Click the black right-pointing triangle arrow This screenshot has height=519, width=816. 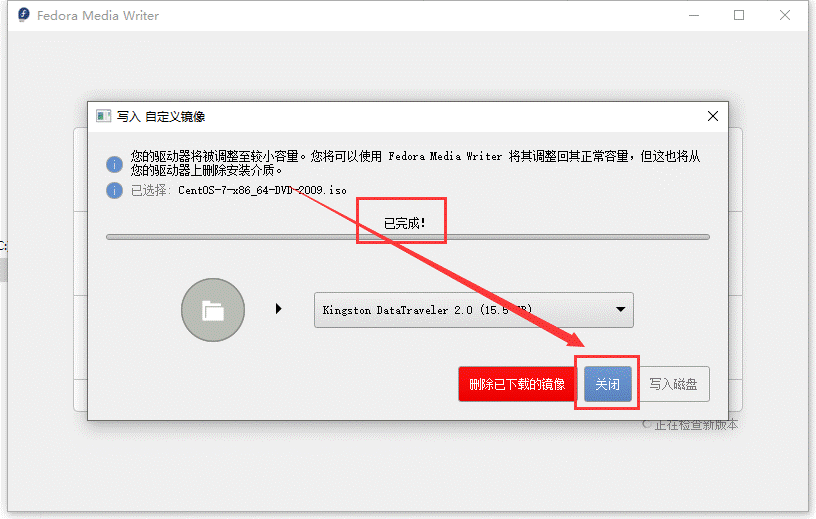click(279, 309)
